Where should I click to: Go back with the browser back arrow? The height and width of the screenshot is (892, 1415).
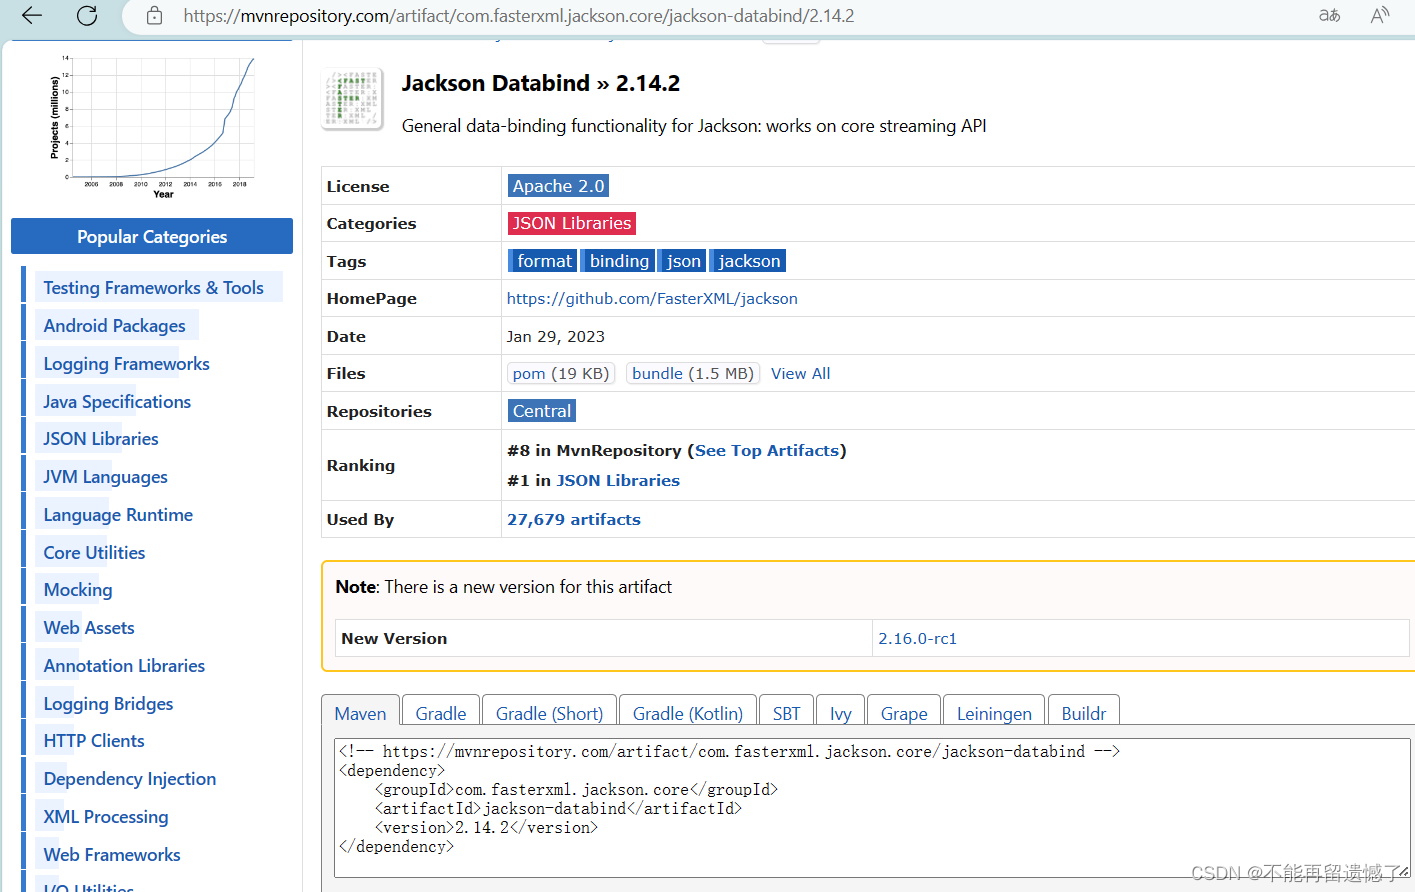(32, 15)
